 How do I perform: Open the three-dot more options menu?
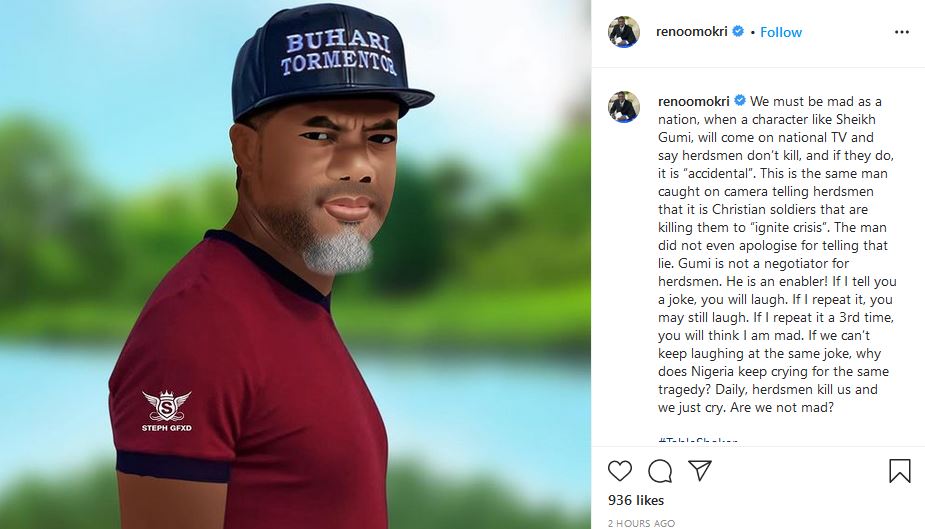pos(901,32)
